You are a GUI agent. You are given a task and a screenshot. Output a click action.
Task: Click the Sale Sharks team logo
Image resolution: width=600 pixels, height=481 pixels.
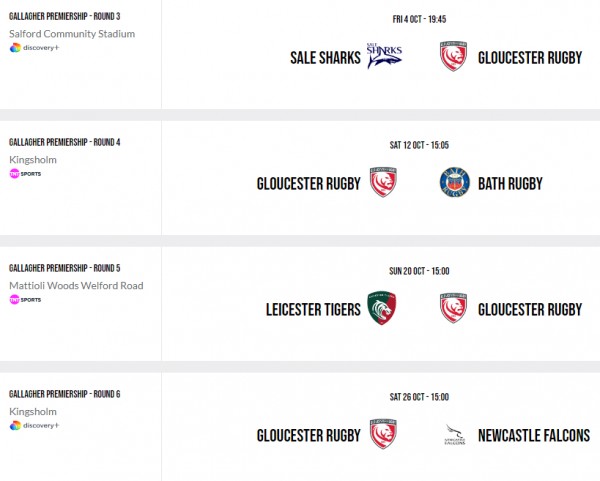[385, 57]
